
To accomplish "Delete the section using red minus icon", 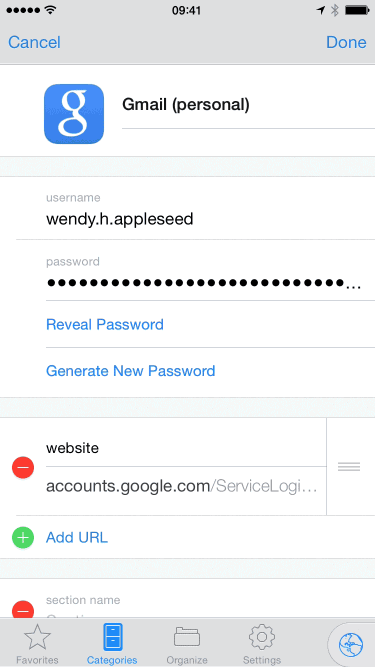I will [x=23, y=609].
